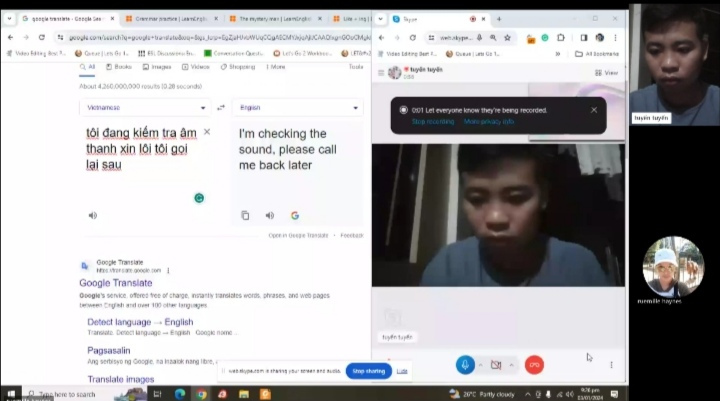Listen to the English translation audio
Image resolution: width=720 pixels, height=401 pixels.
(269, 215)
